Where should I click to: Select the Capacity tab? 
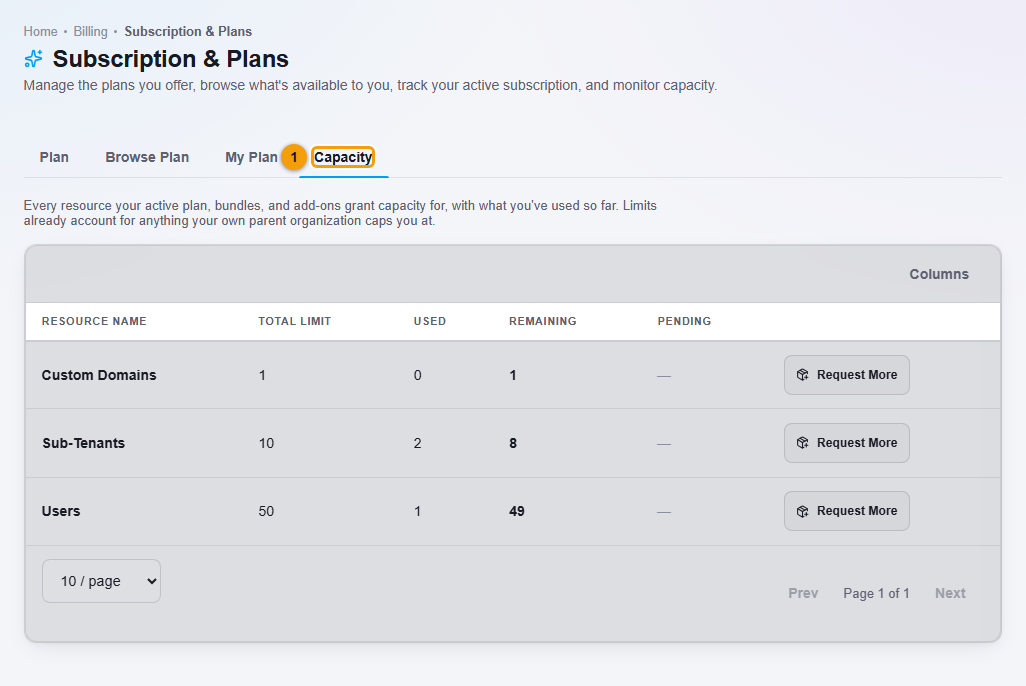pyautogui.click(x=343, y=157)
